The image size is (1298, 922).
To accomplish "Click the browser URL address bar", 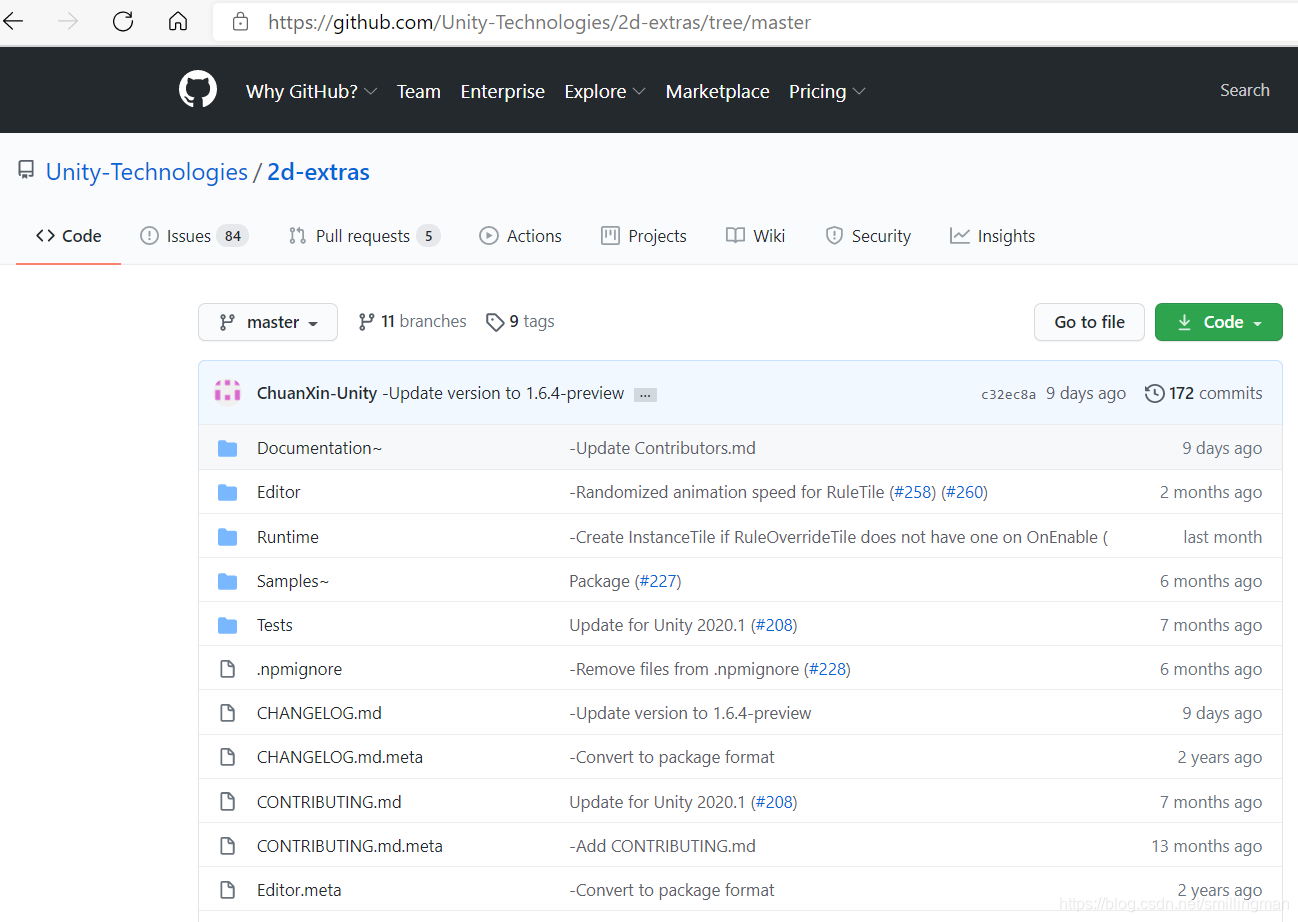I will click(755, 21).
